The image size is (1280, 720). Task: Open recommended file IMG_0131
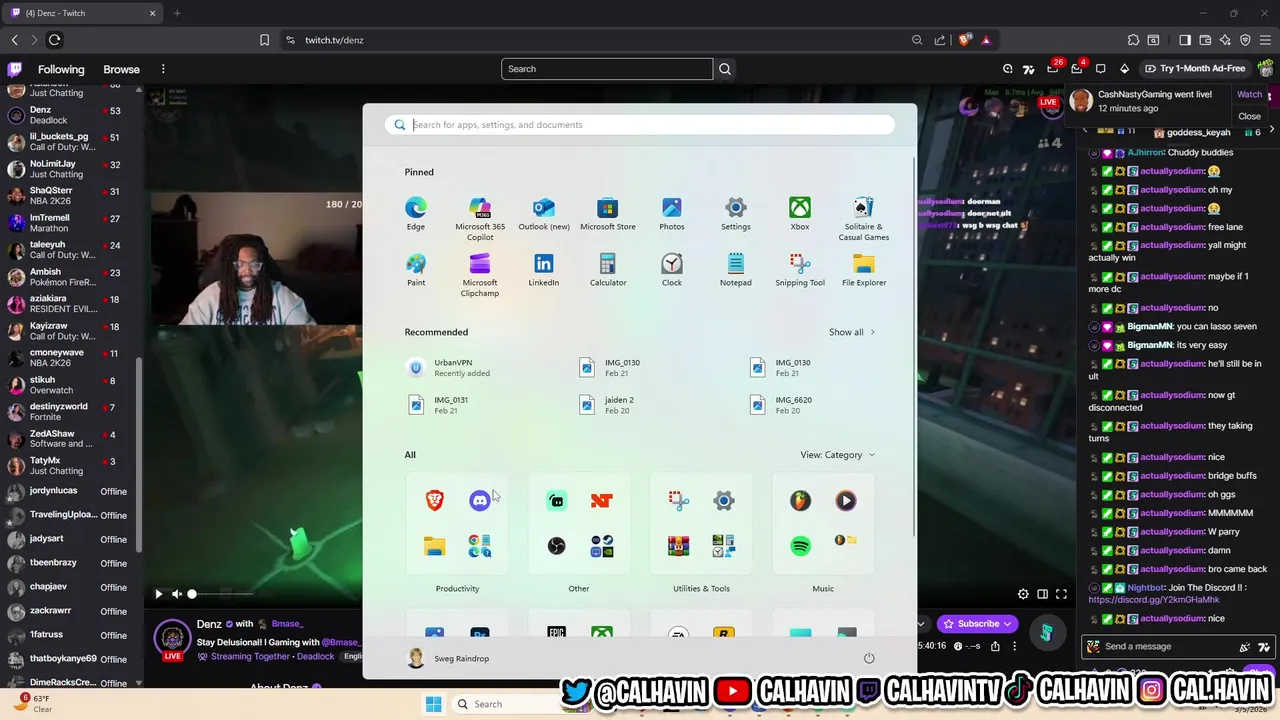tap(438, 405)
